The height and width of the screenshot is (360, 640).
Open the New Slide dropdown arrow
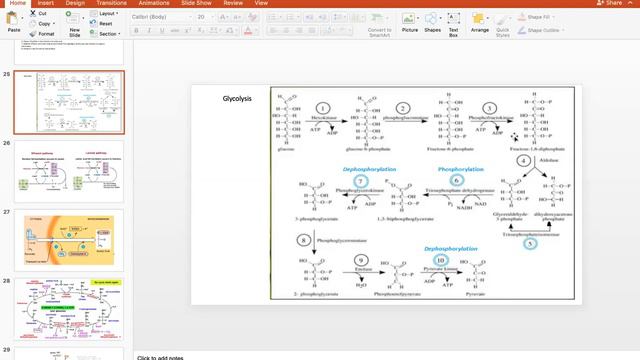[x=83, y=18]
